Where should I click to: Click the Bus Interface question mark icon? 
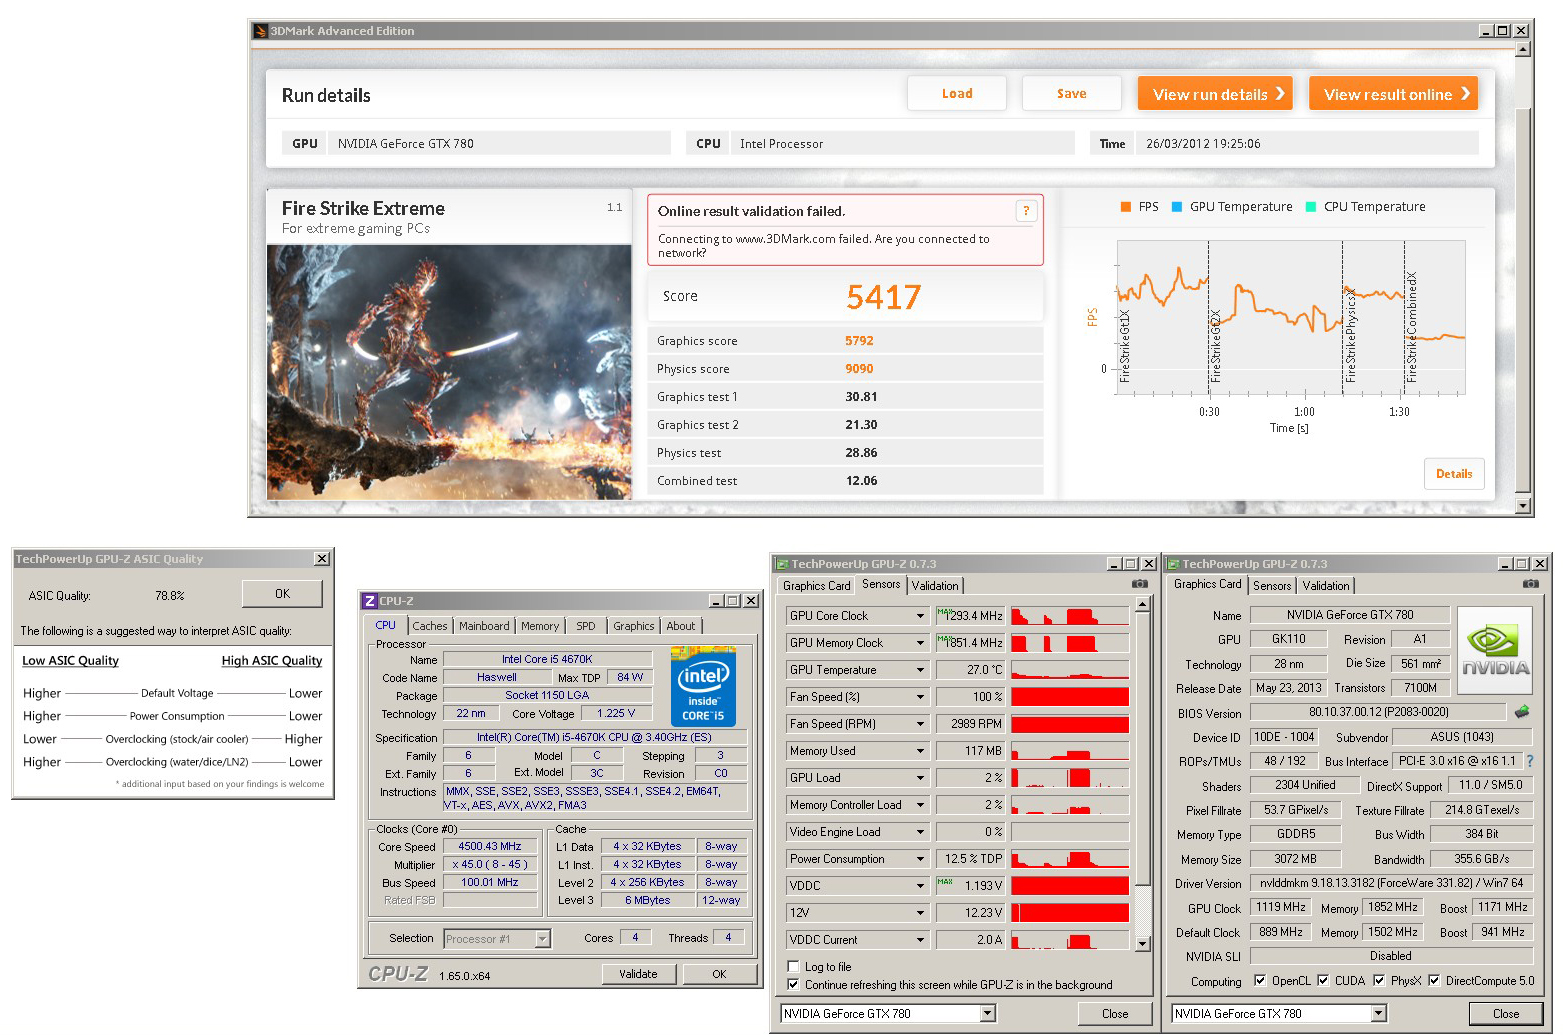click(1530, 761)
